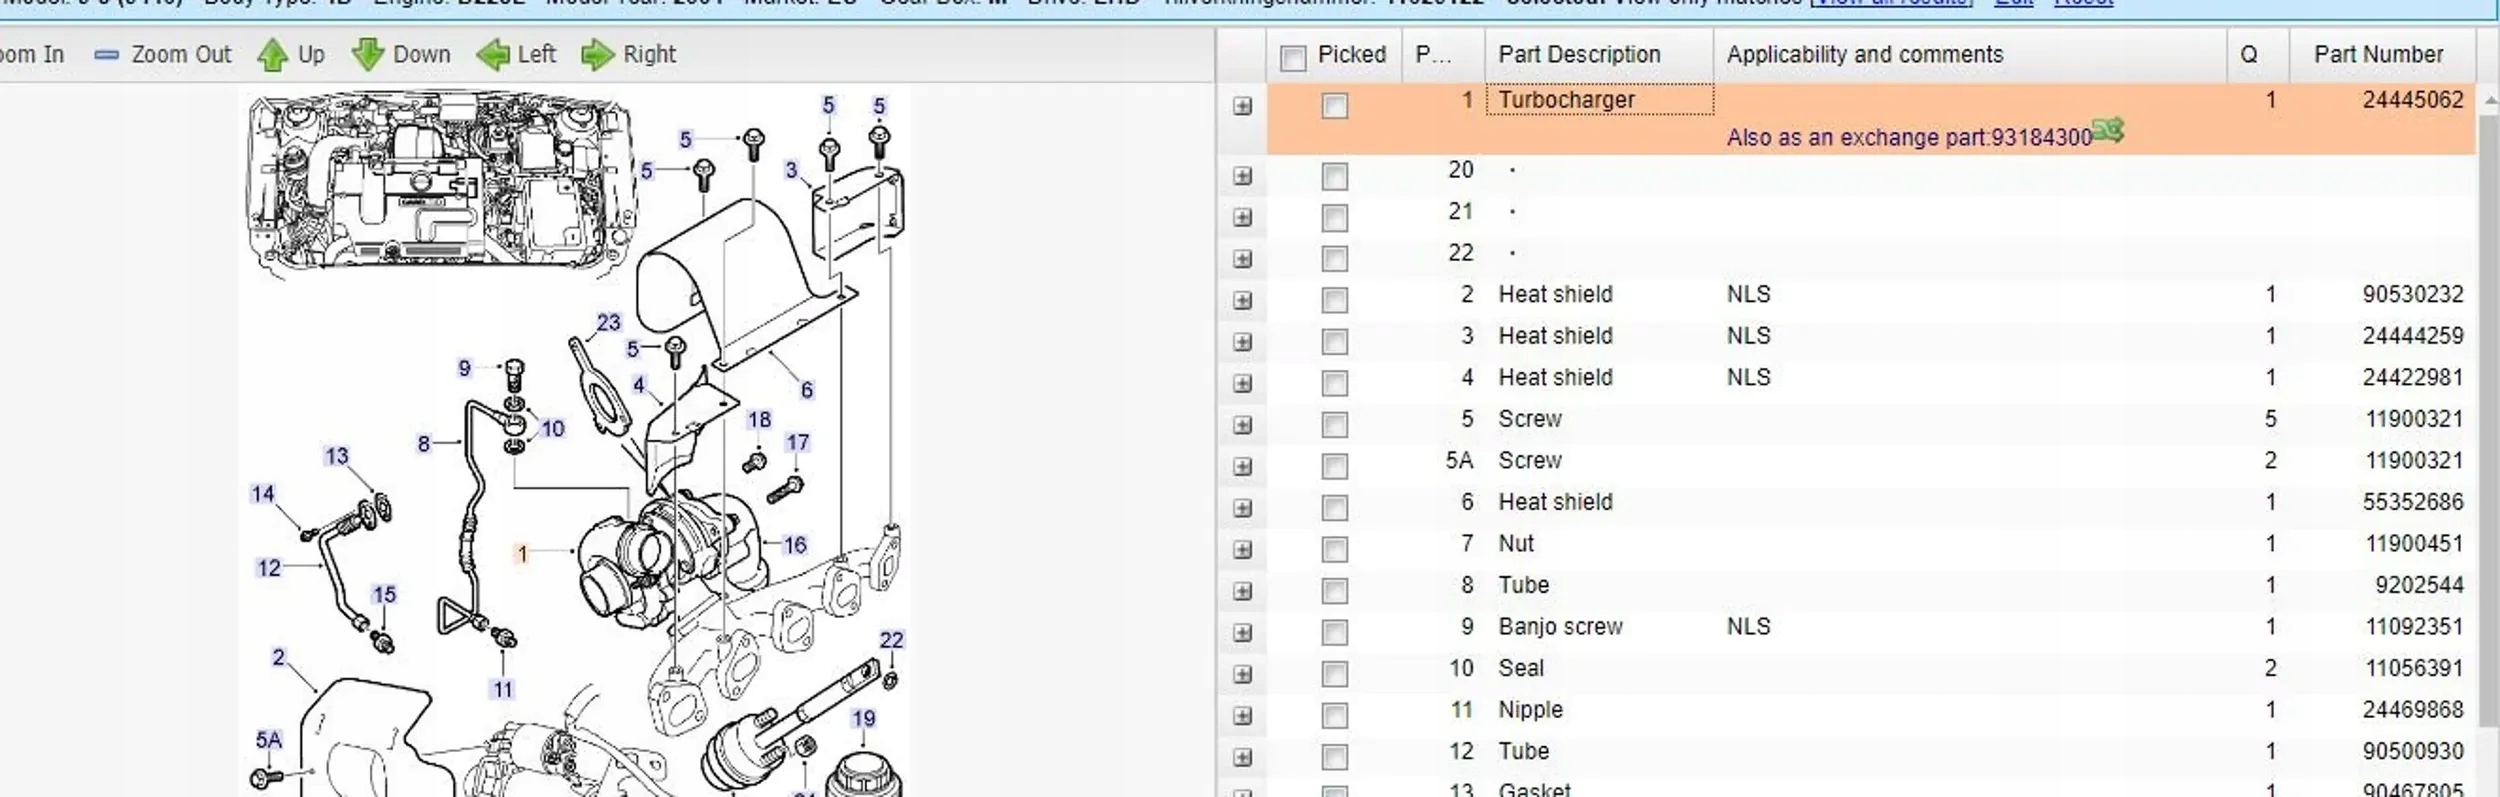Check the Nut row checkbox
Viewport: 2500px width, 797px height.
tap(1334, 550)
